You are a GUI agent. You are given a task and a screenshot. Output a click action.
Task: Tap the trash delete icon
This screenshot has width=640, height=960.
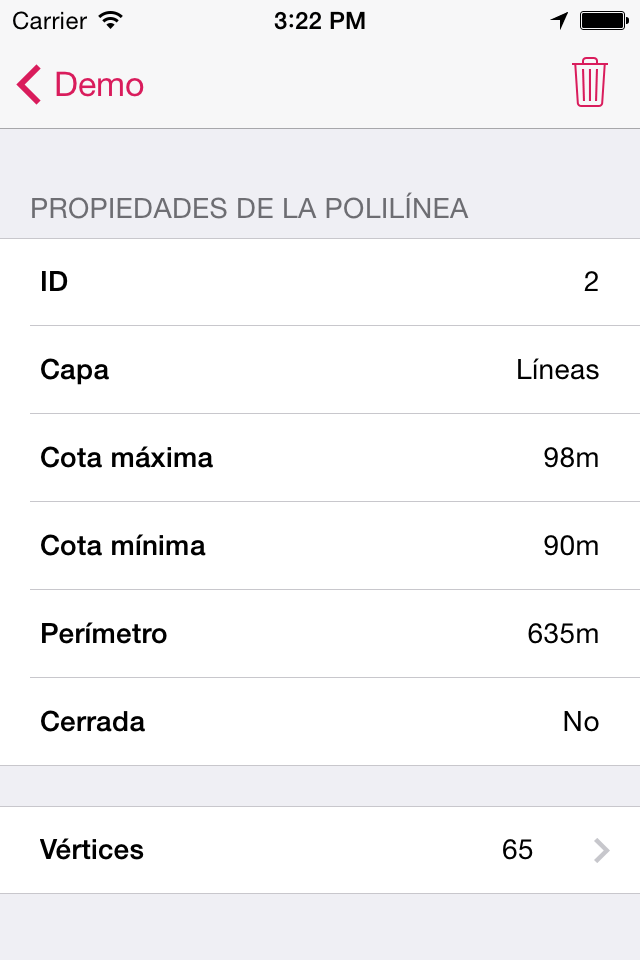point(590,83)
